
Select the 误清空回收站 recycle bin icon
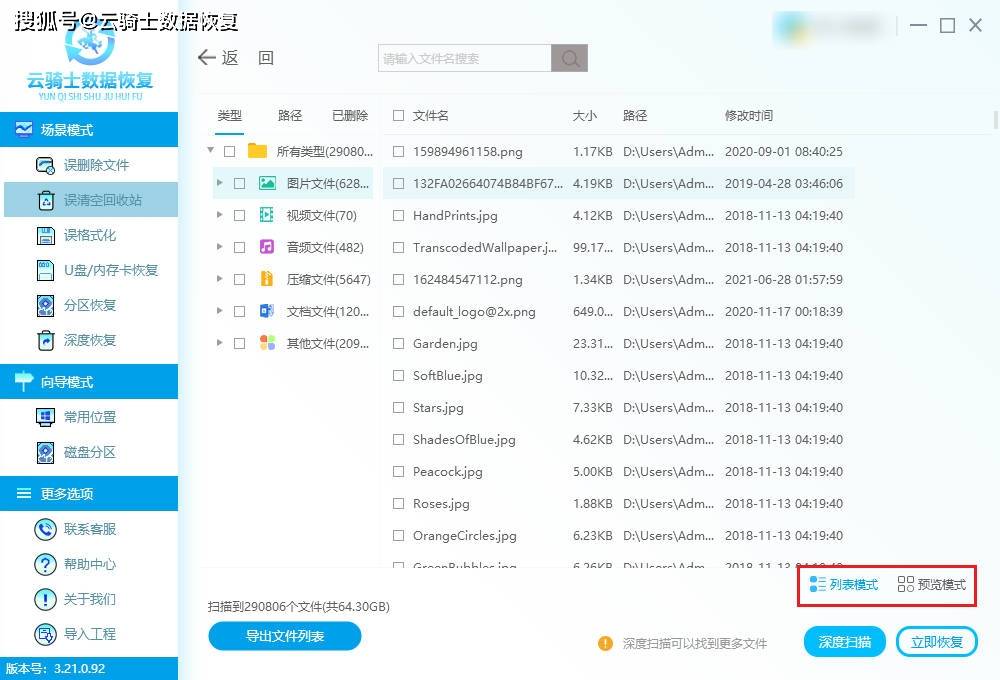46,200
